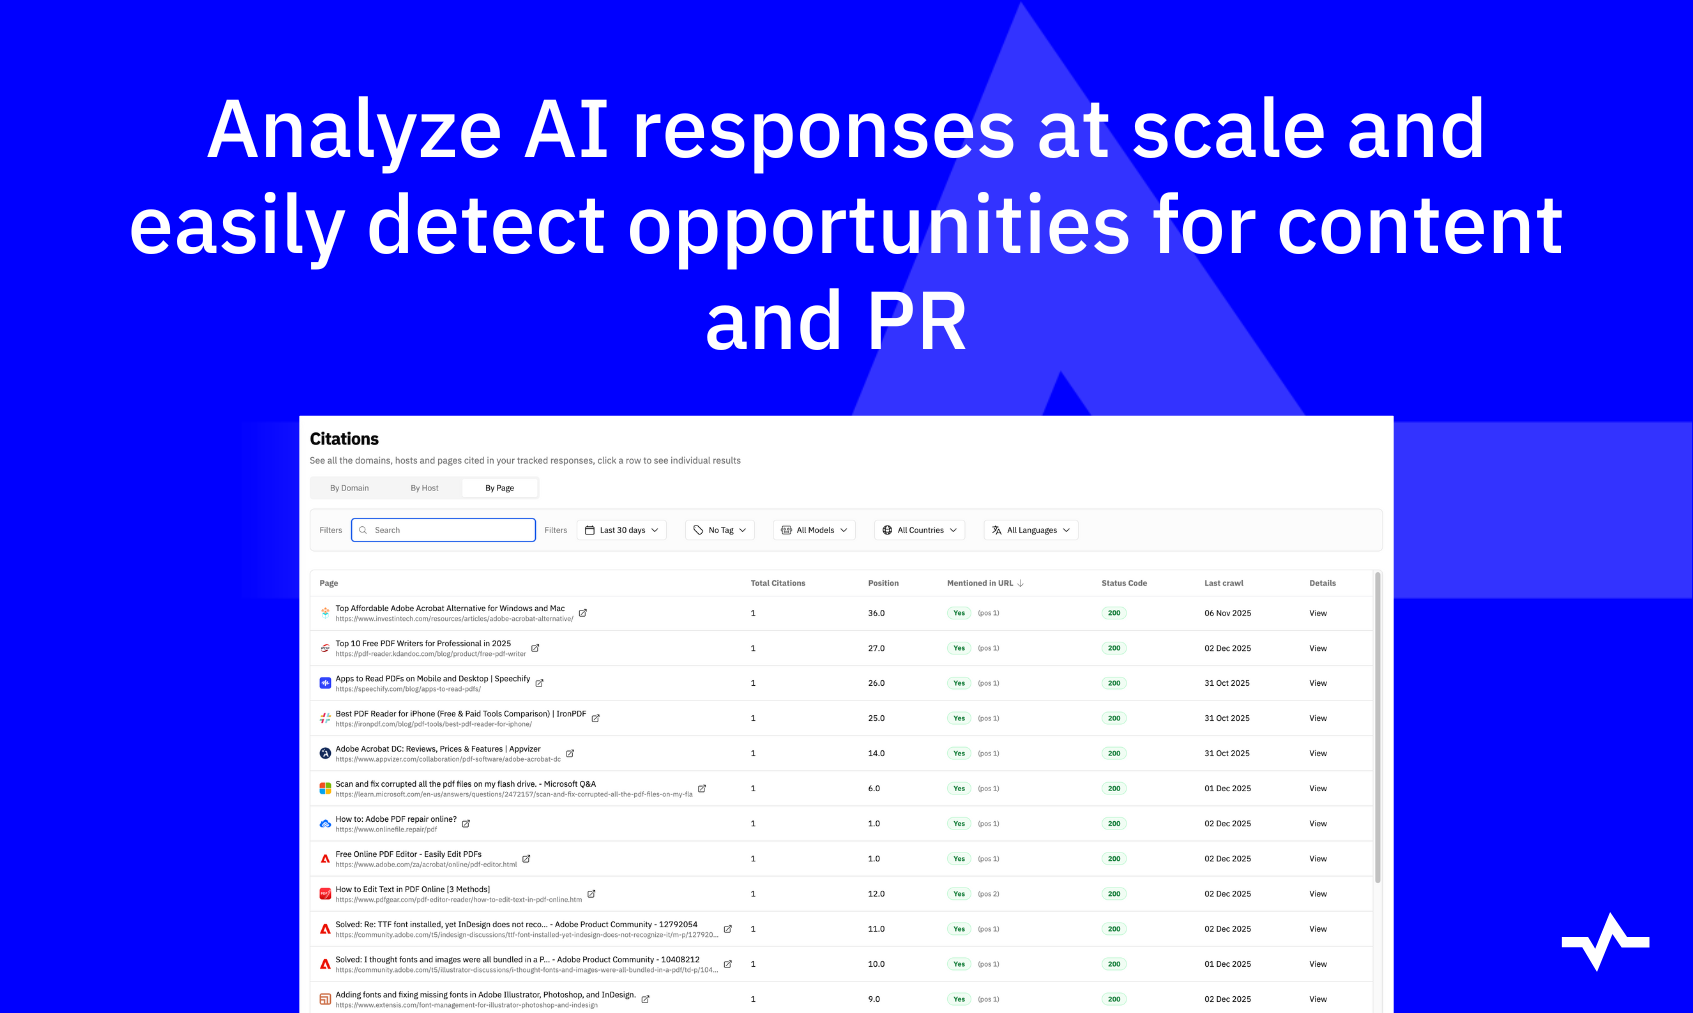Open the Last 30 days date filter
The width and height of the screenshot is (1693, 1013).
(621, 530)
